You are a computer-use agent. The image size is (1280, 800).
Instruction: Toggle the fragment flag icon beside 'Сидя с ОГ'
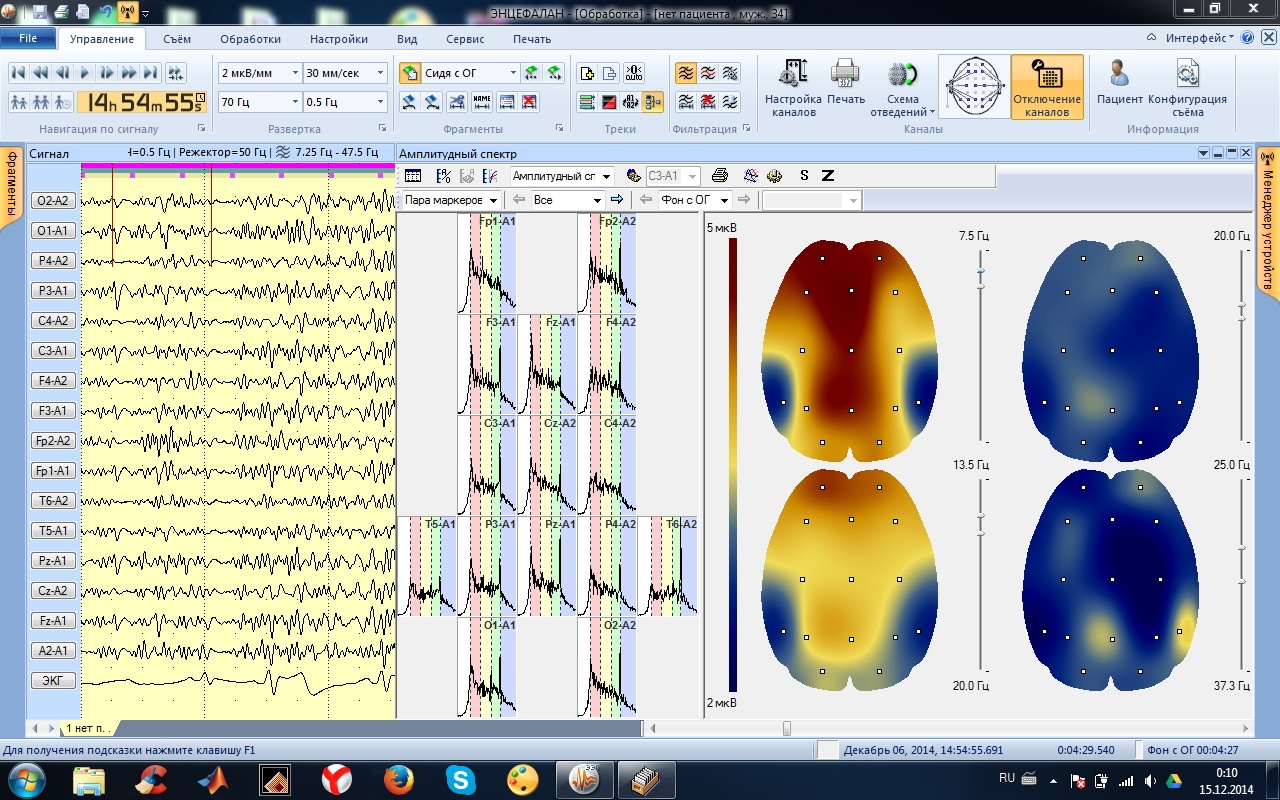410,73
